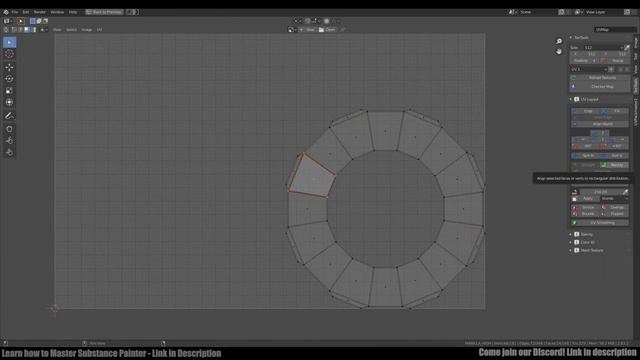The width and height of the screenshot is (640, 360).
Task: Open the UV editor Image menu
Action: pyautogui.click(x=87, y=30)
